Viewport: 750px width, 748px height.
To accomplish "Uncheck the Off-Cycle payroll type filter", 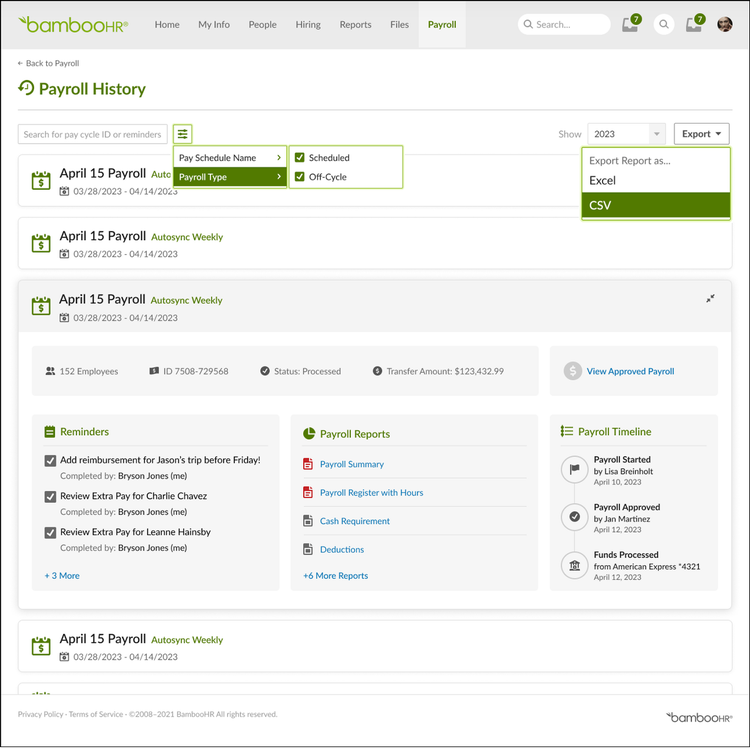I will (x=299, y=176).
